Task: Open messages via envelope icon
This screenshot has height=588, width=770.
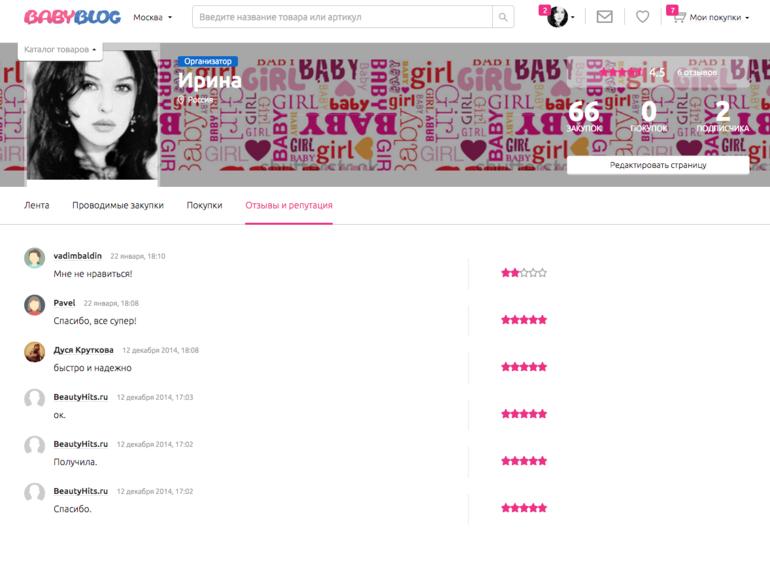Action: (x=604, y=17)
